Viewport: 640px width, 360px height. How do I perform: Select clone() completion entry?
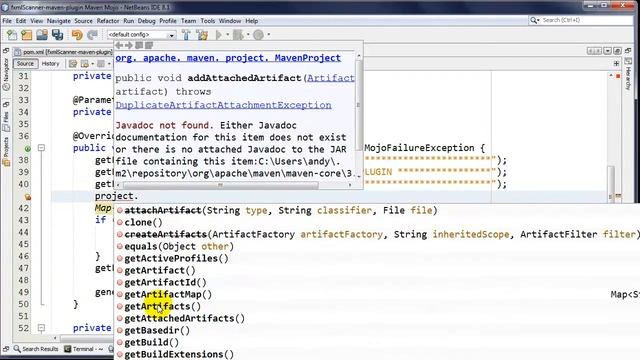pos(139,222)
